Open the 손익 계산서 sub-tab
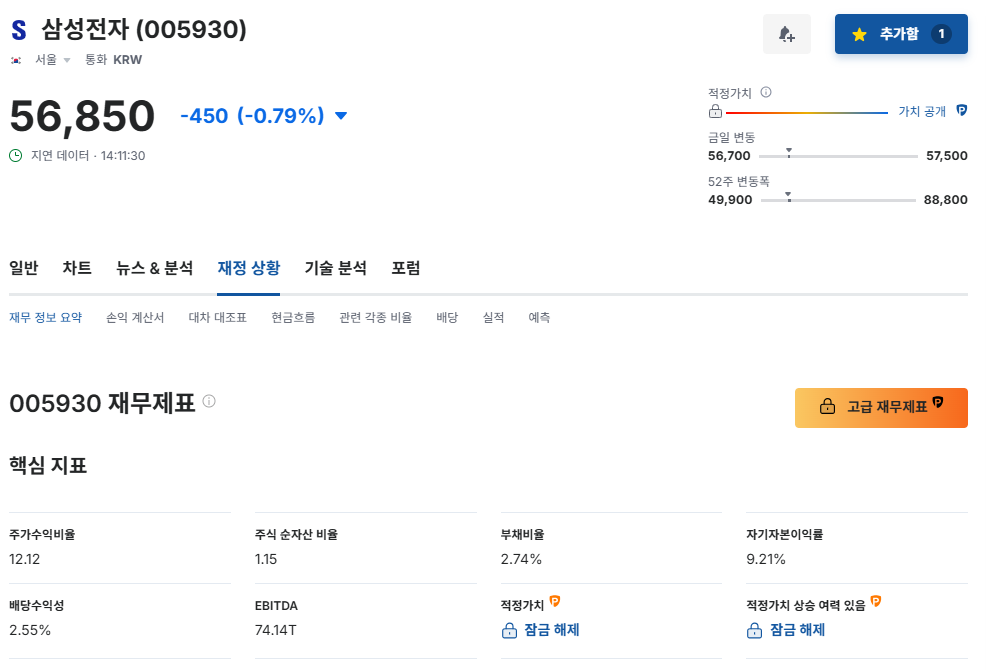Screen dimensions: 986x670 135,318
